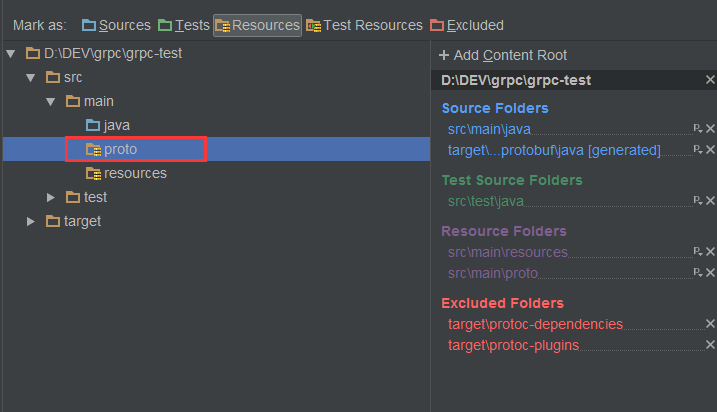The image size is (717, 412).
Task: Edit properties of src\test\java
Action: 698,200
